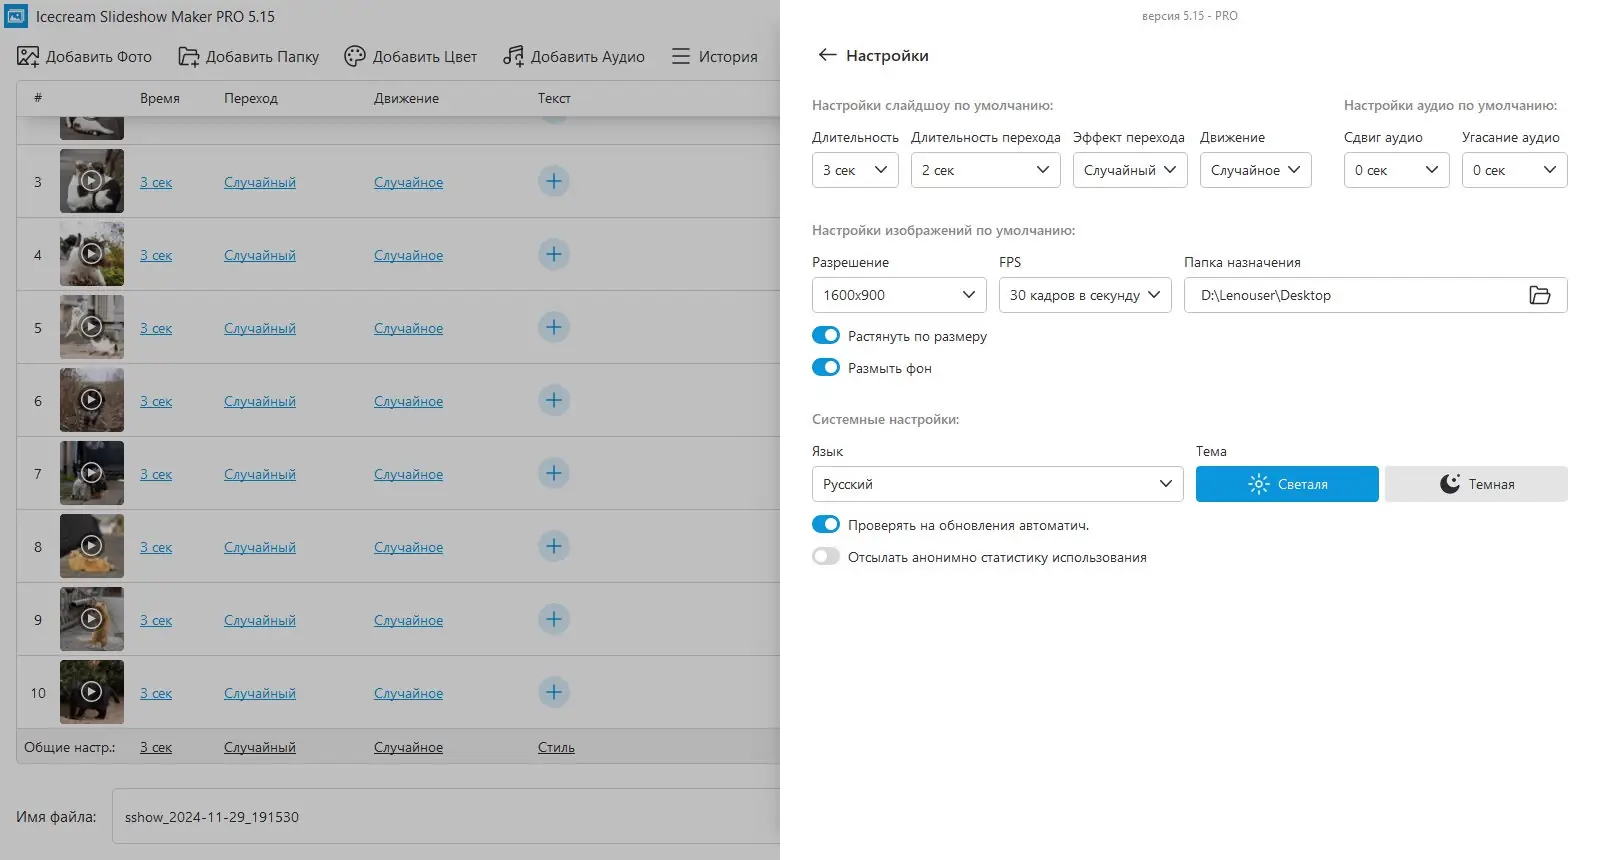This screenshot has width=1600, height=860.
Task: Disable the Растянуть по размеру toggle
Action: [x=826, y=336]
